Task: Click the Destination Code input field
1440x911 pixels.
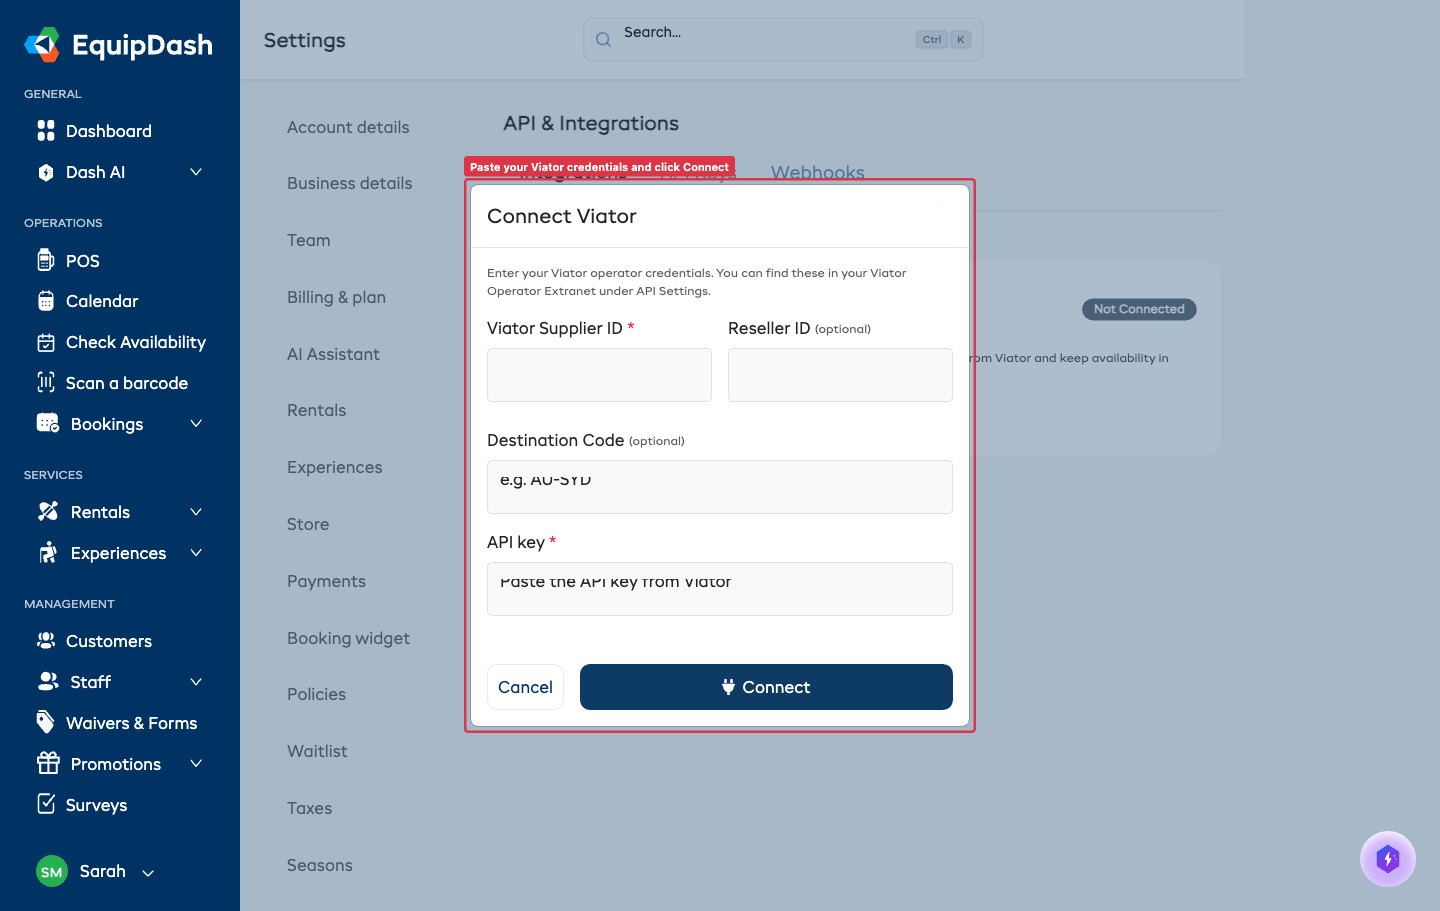Action: pyautogui.click(x=720, y=487)
